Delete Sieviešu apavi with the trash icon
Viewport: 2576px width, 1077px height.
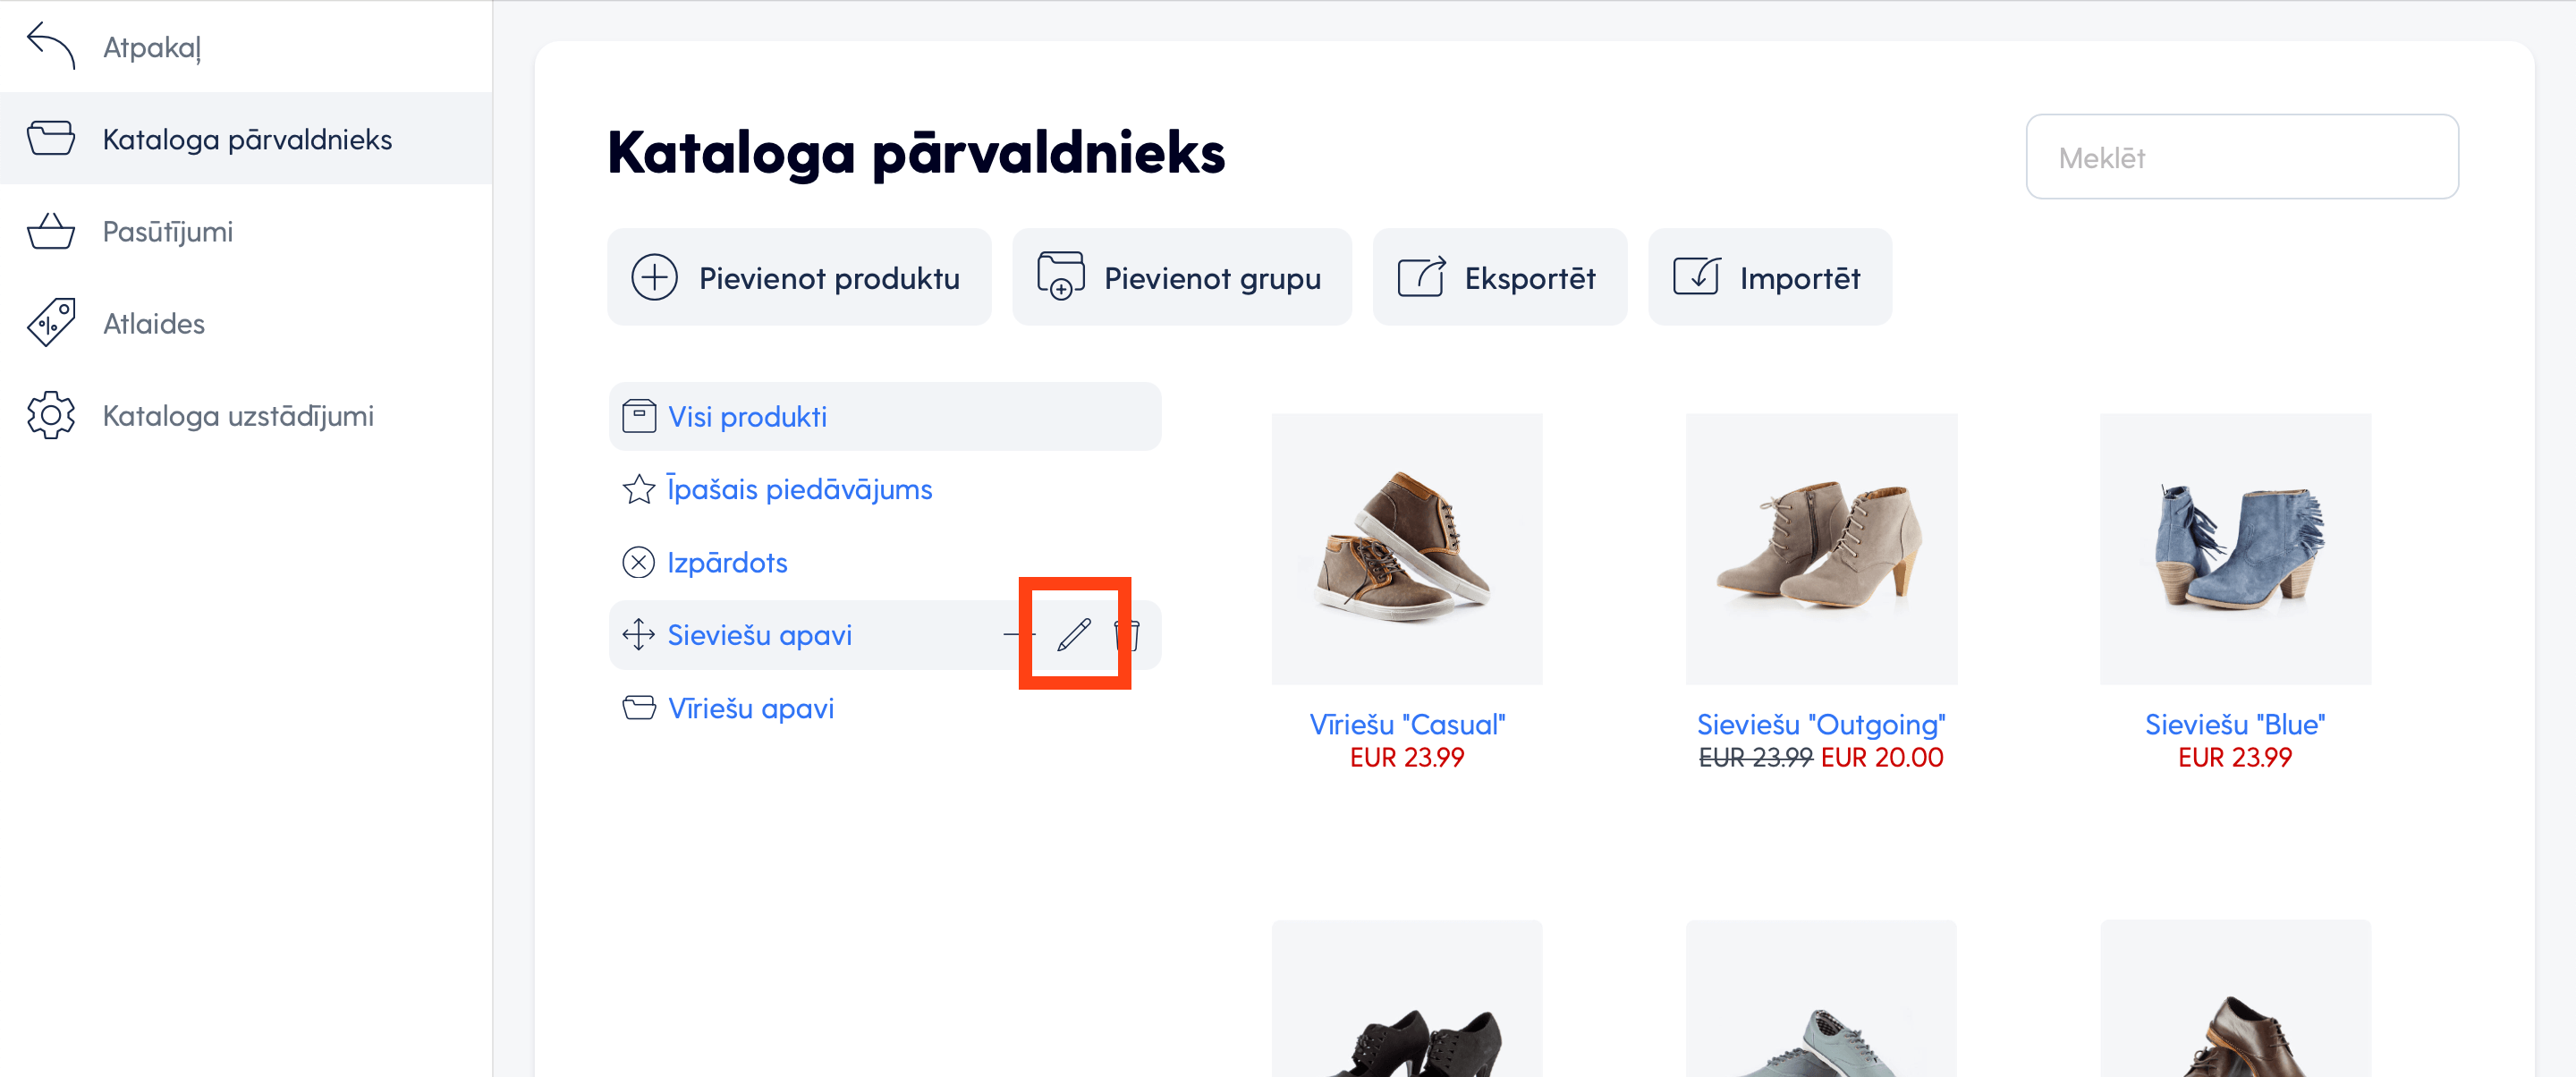[x=1127, y=635]
